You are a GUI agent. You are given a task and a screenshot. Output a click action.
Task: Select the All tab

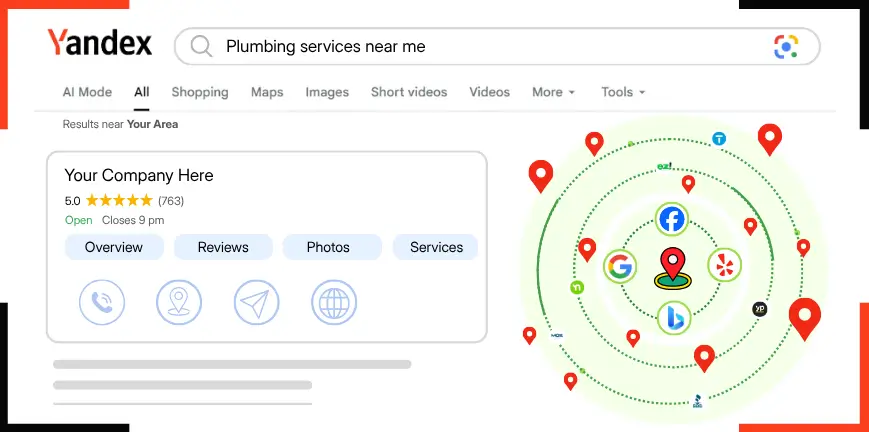point(142,92)
